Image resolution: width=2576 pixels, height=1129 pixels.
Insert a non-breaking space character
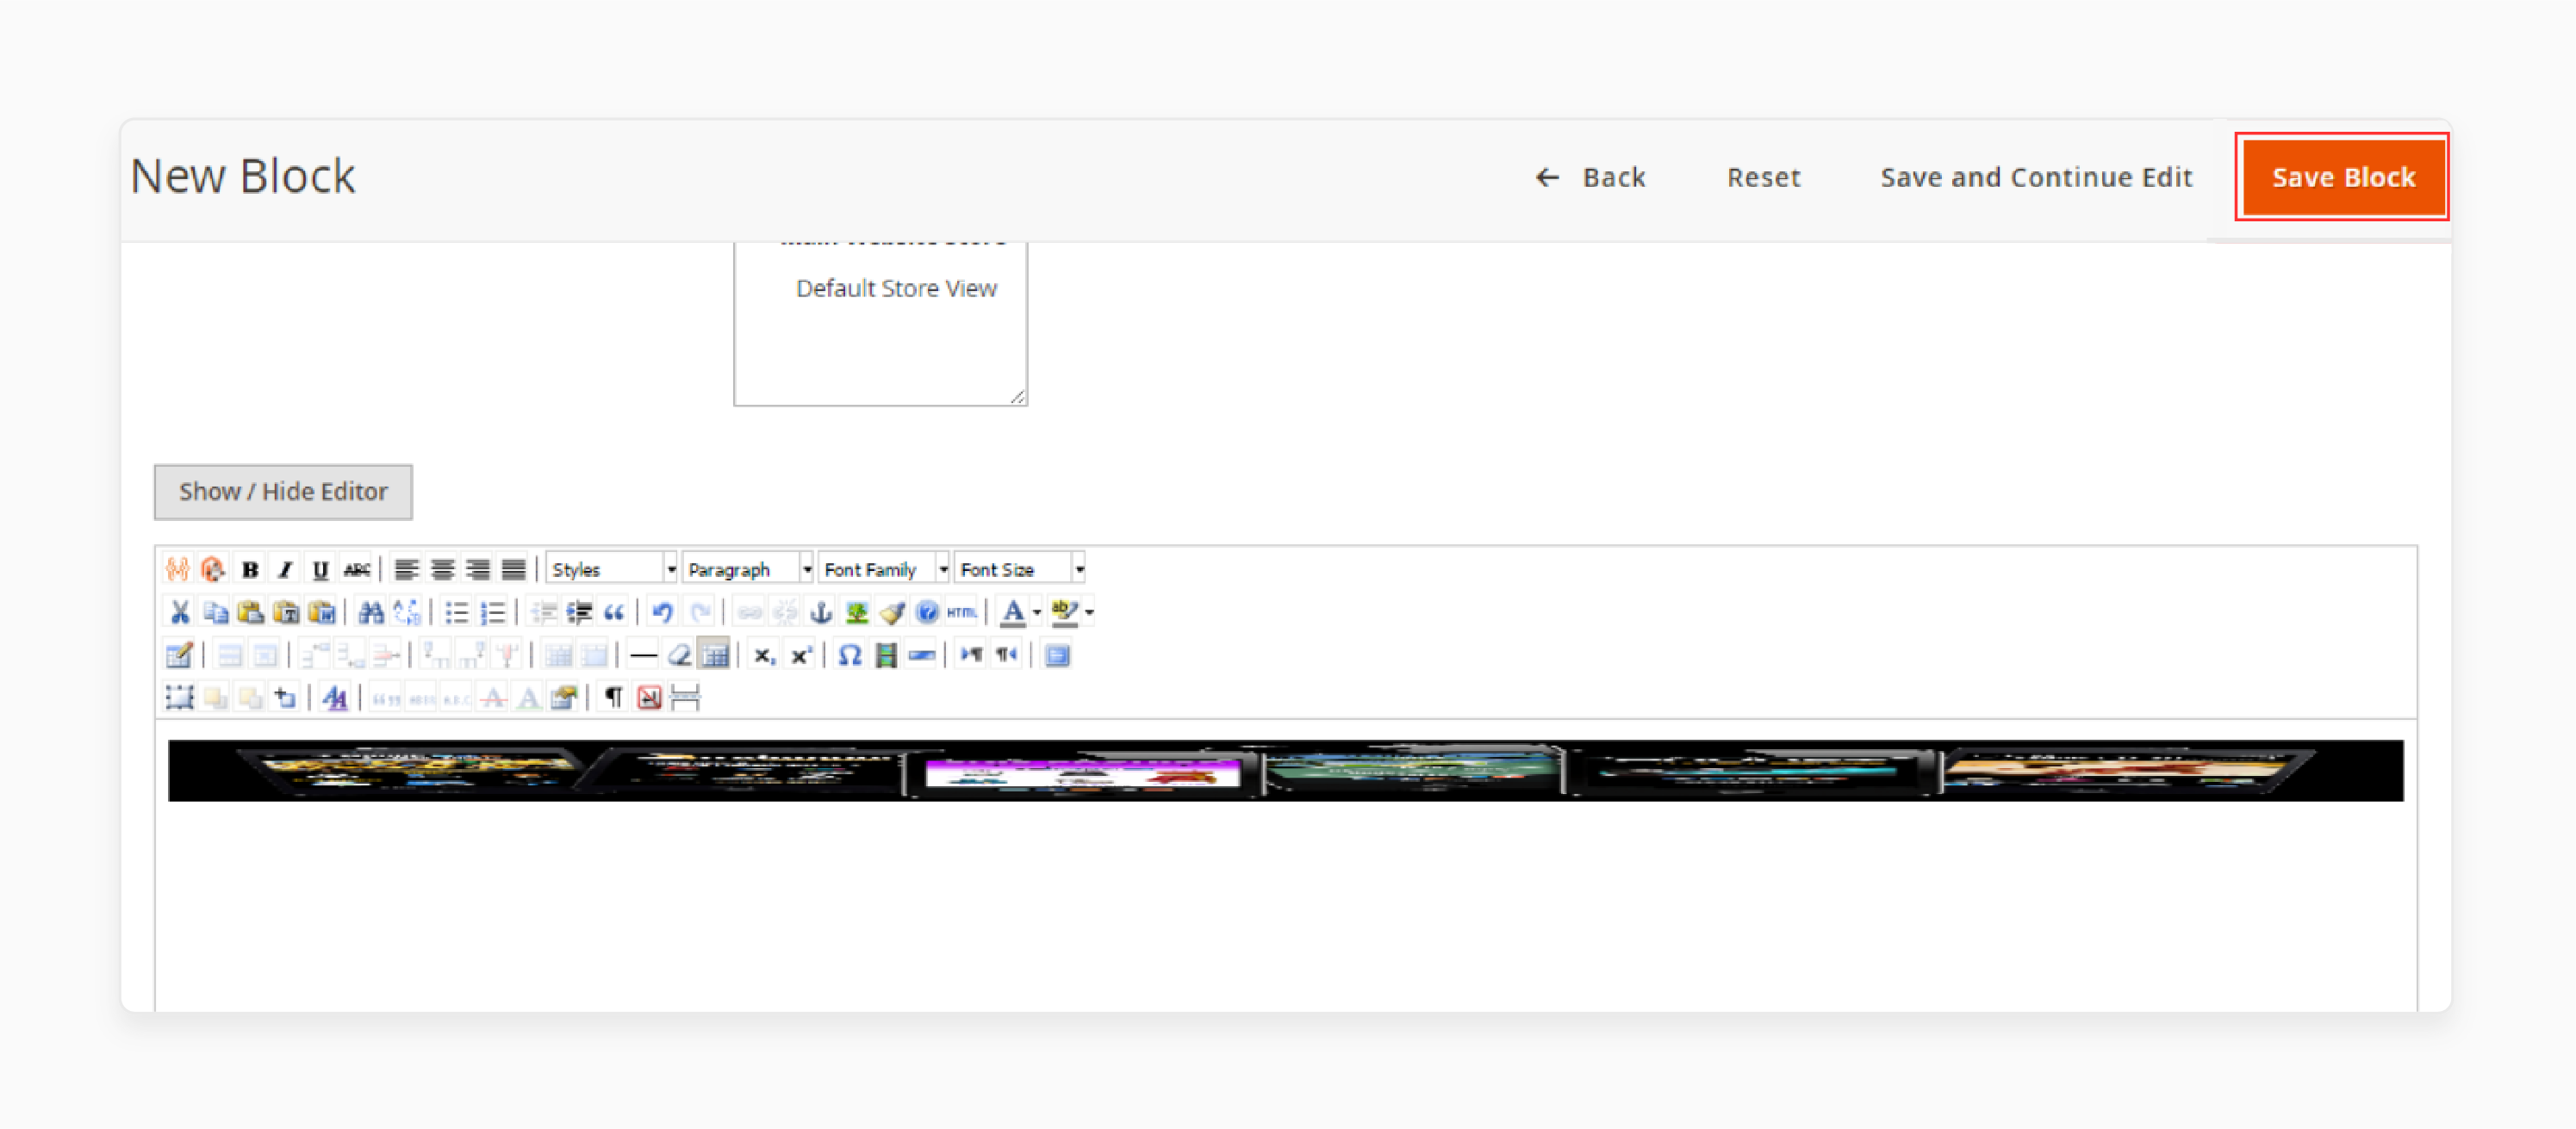[x=650, y=697]
